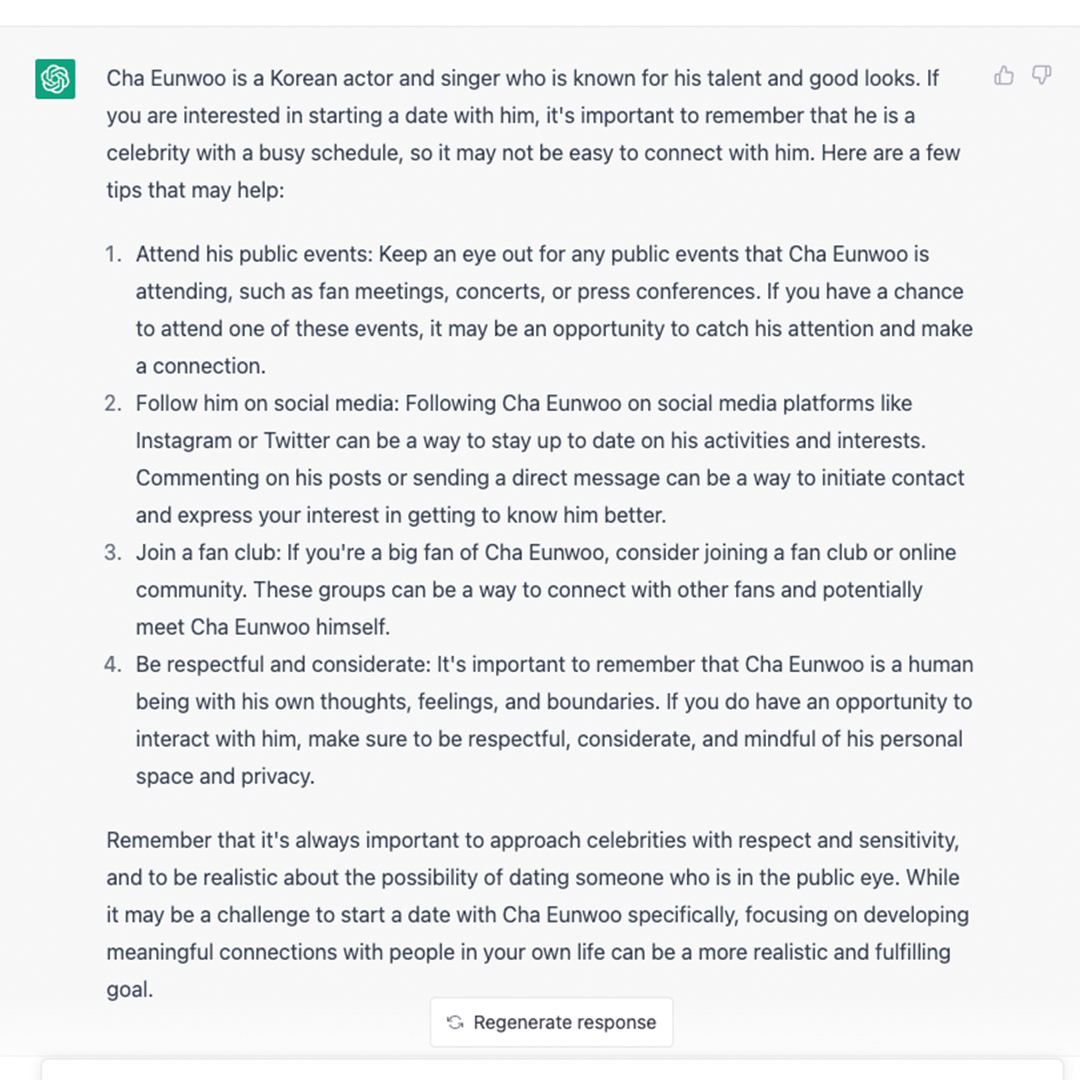1080x1080 pixels.
Task: Click the 'tips that may help:' line
Action: pos(195,190)
